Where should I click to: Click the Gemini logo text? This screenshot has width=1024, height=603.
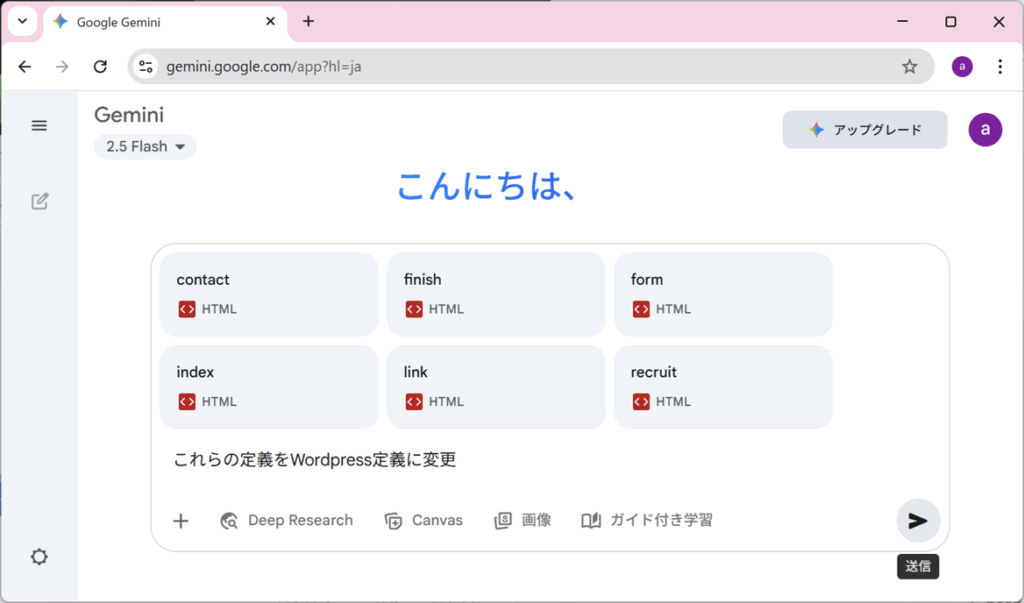point(129,115)
